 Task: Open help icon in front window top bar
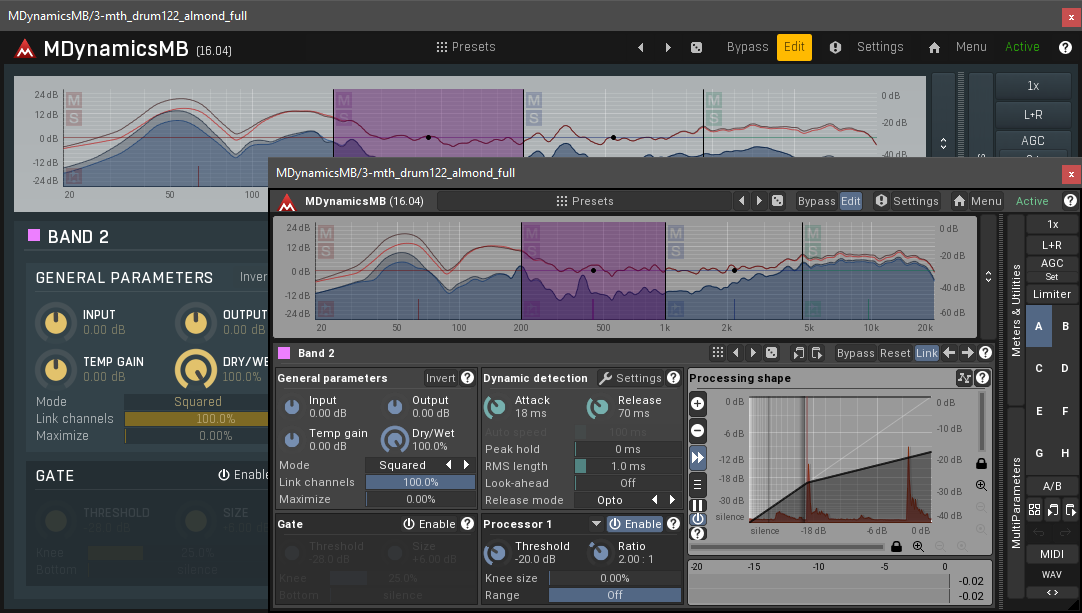tap(1070, 201)
